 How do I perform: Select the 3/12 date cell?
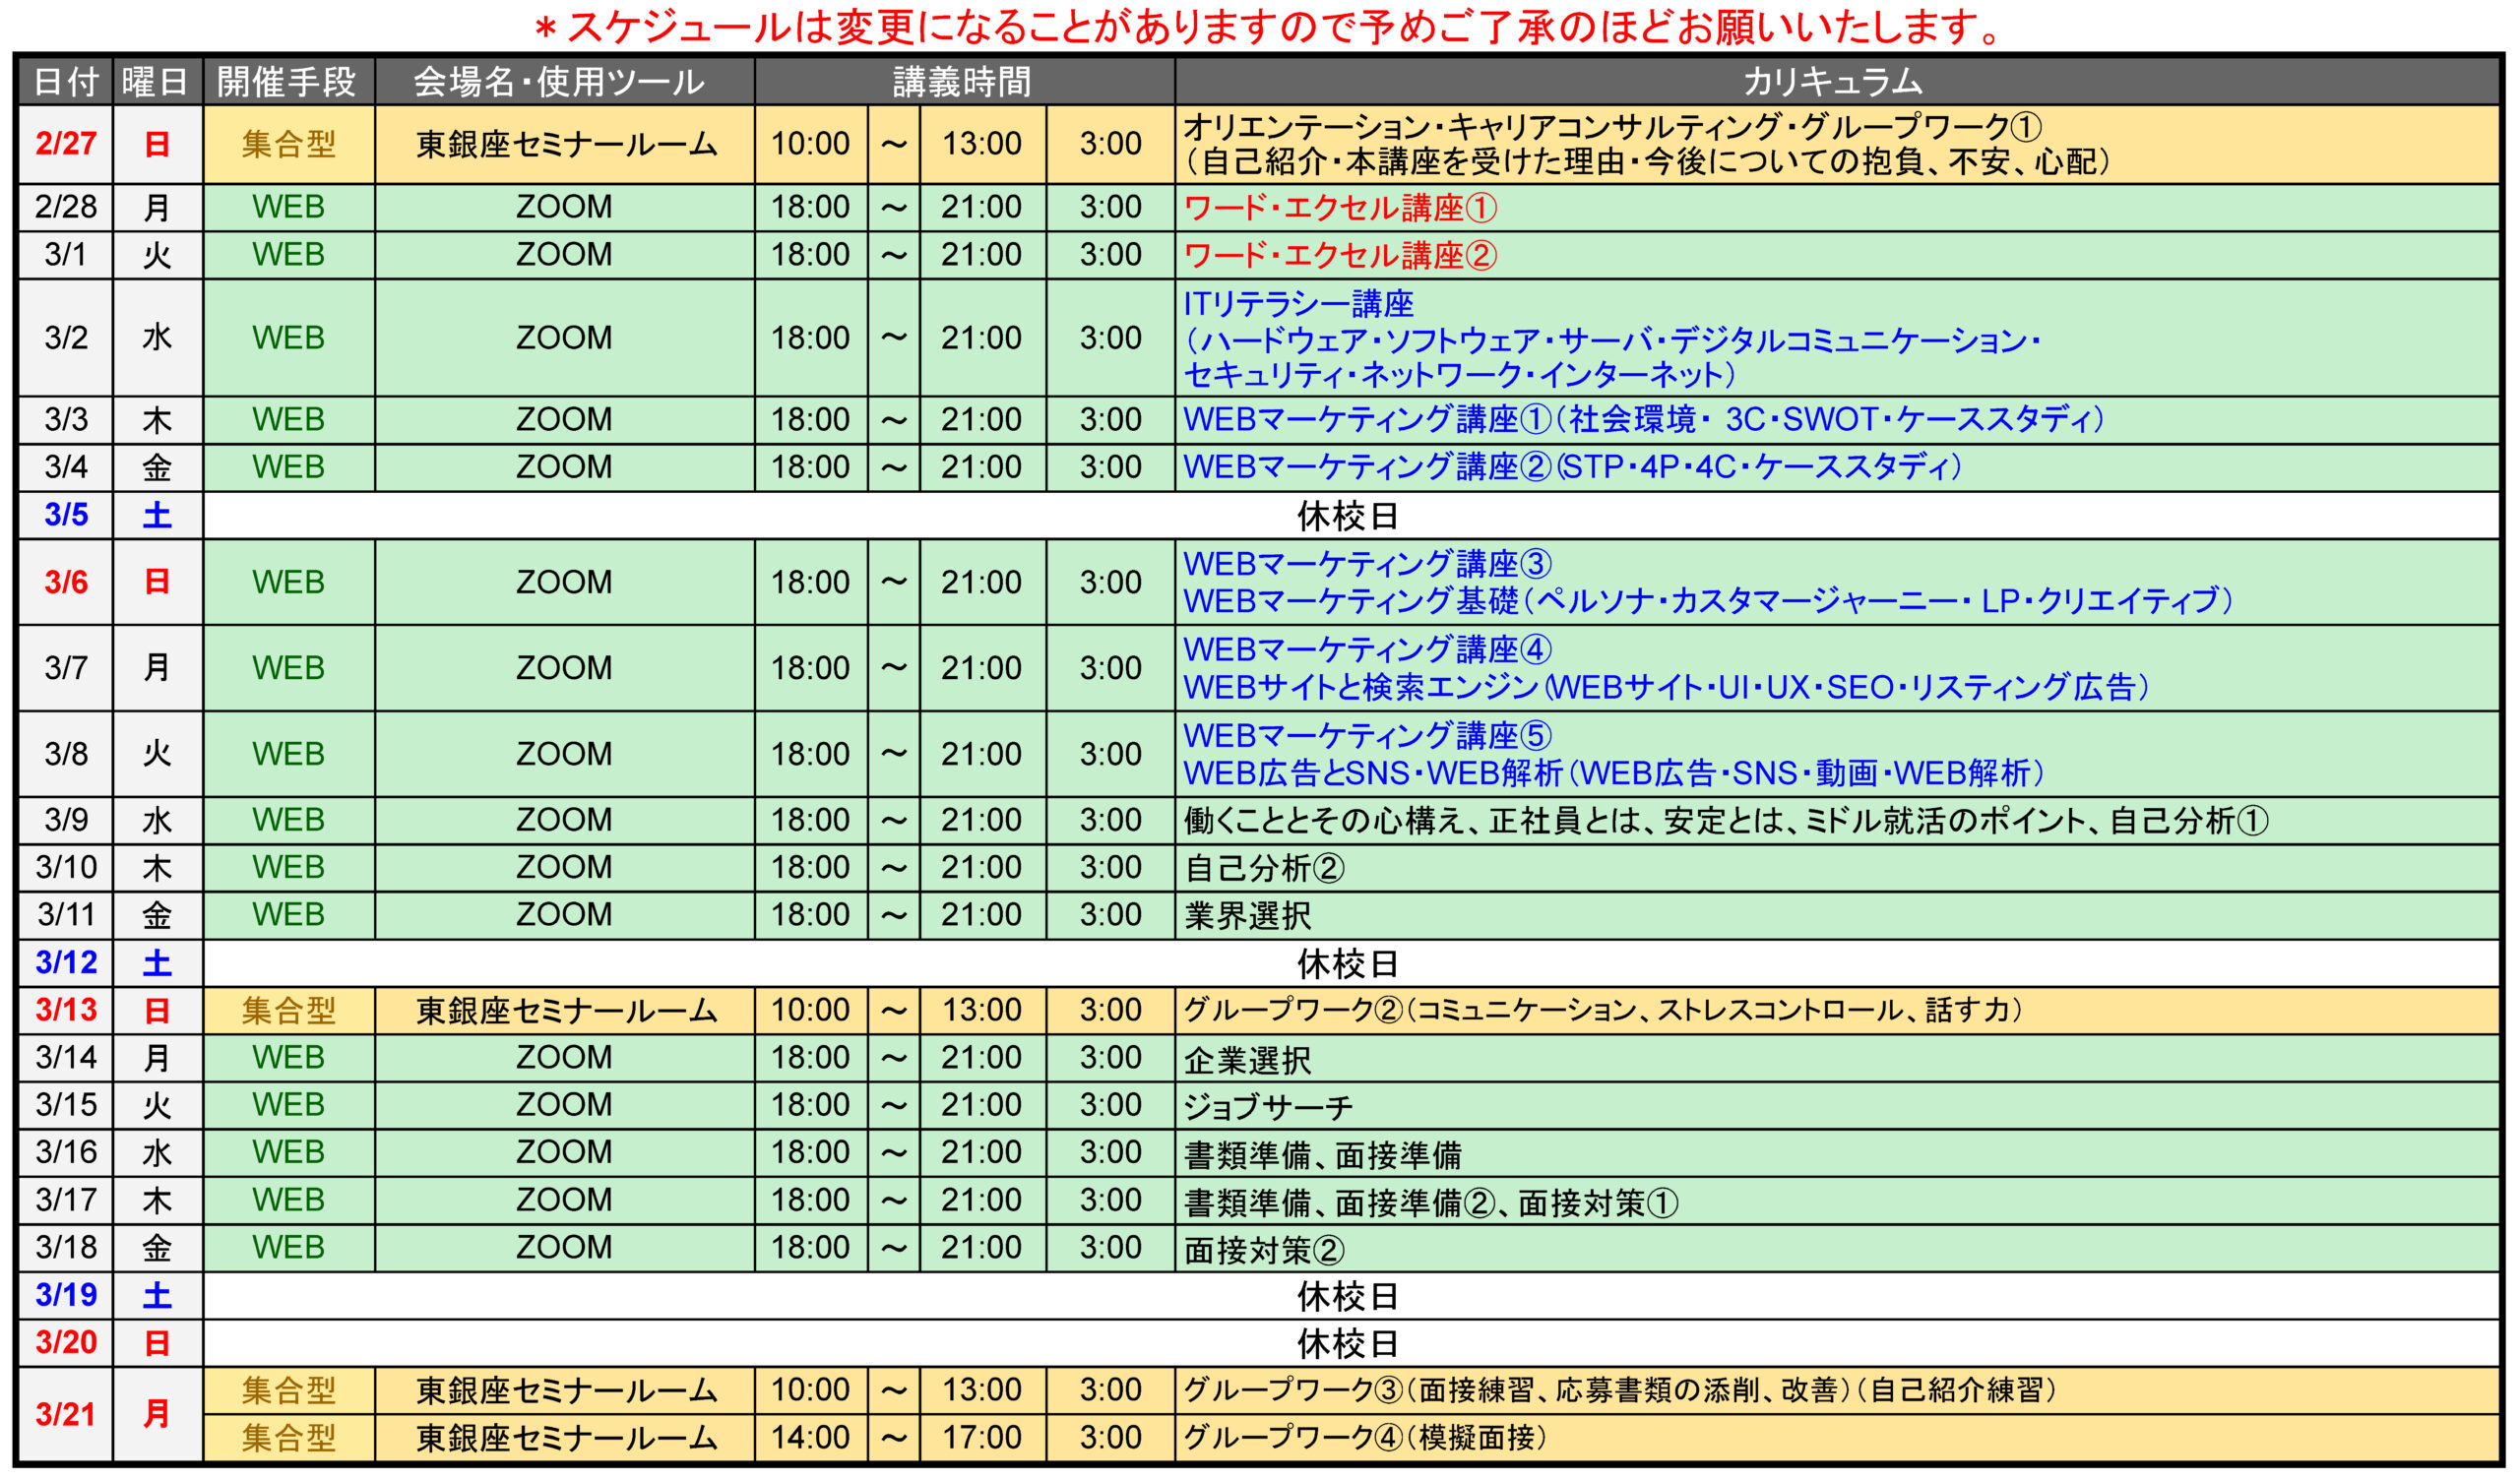click(66, 962)
